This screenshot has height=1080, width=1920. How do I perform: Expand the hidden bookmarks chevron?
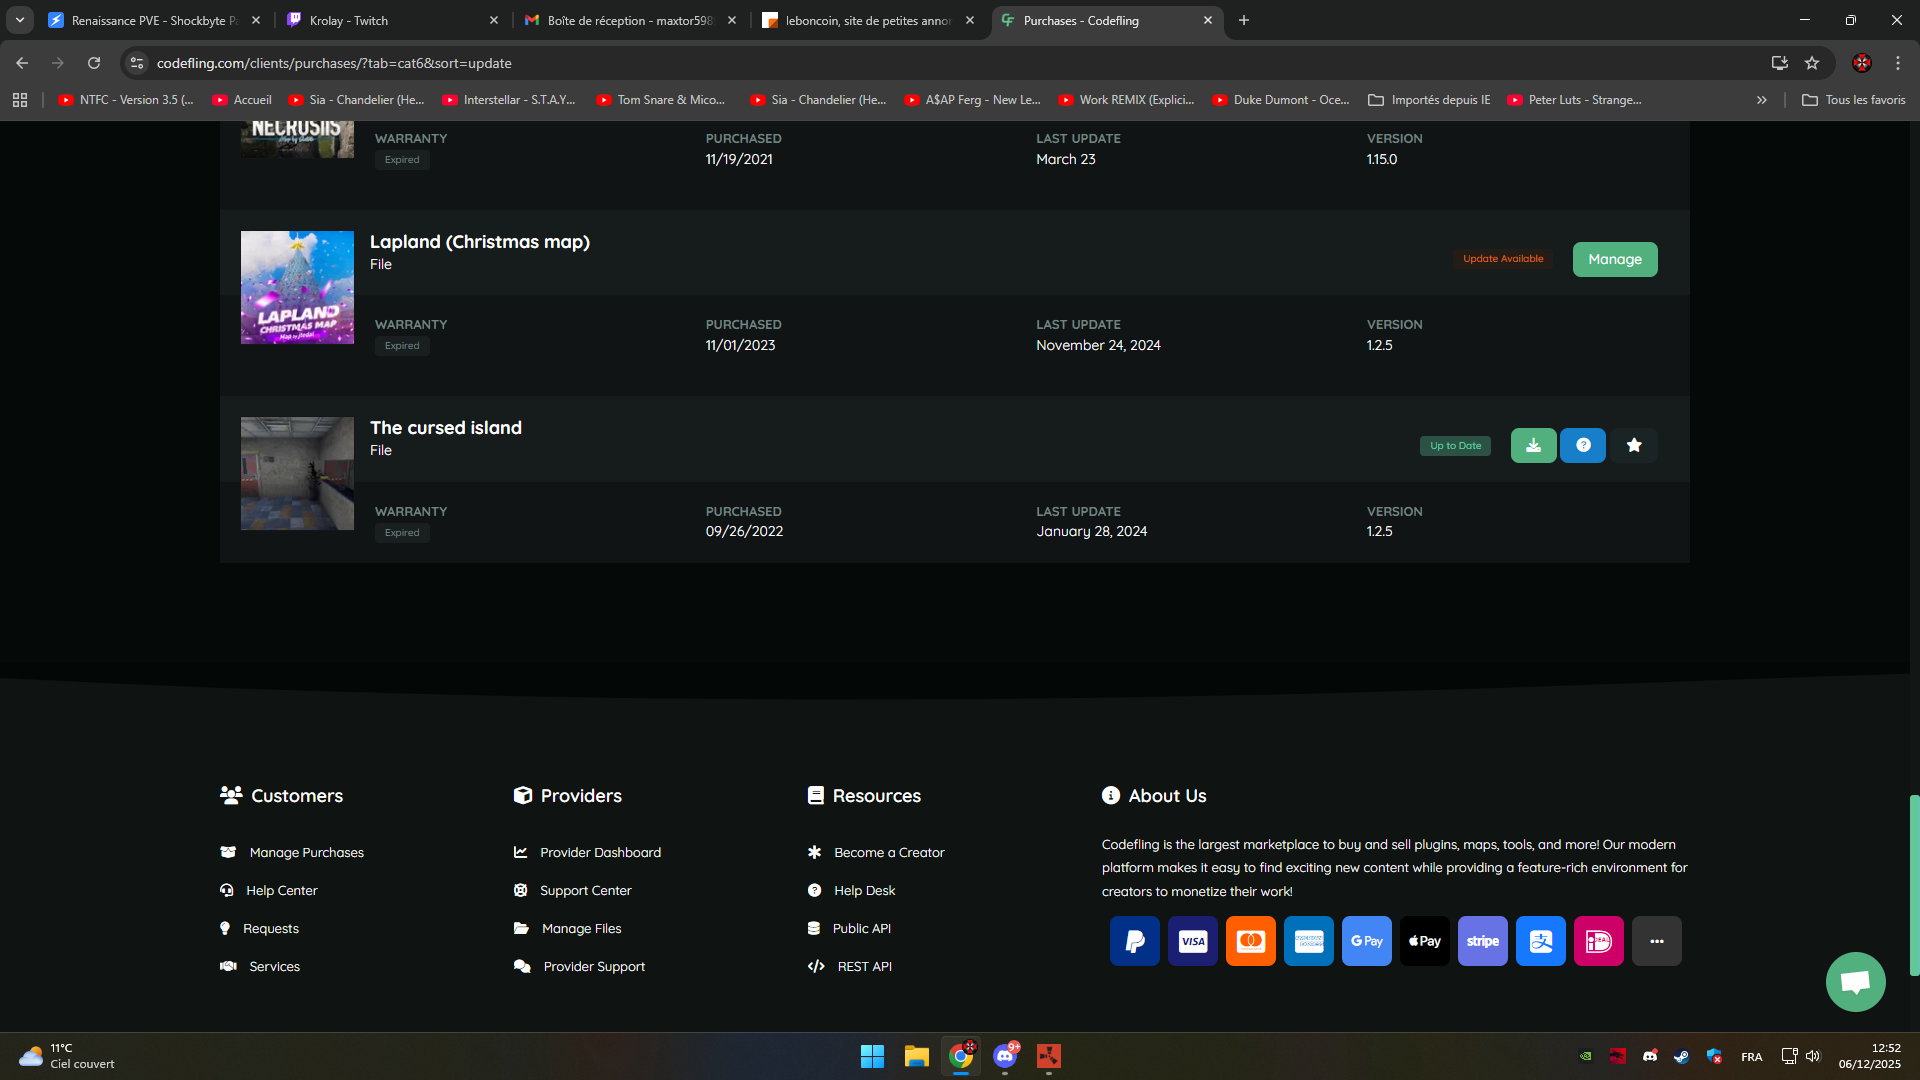tap(1762, 100)
